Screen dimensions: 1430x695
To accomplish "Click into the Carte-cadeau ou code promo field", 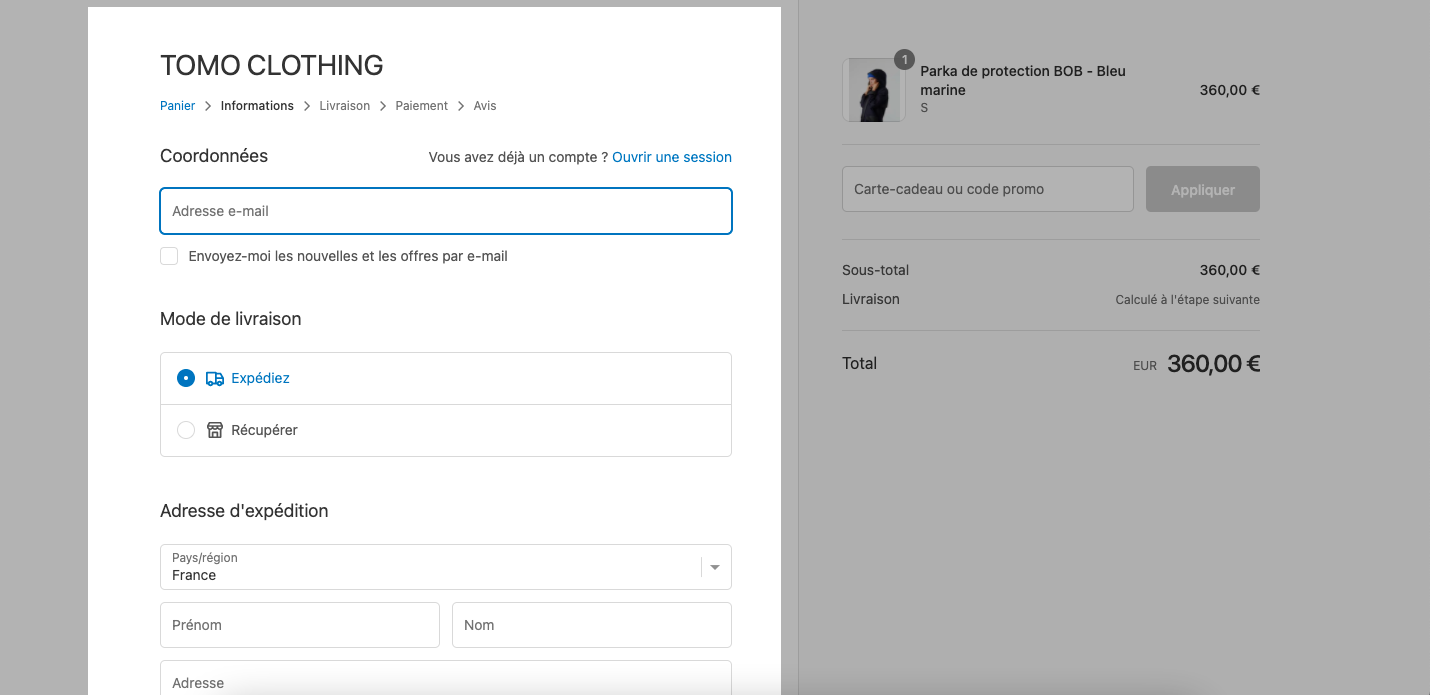I will [x=988, y=189].
